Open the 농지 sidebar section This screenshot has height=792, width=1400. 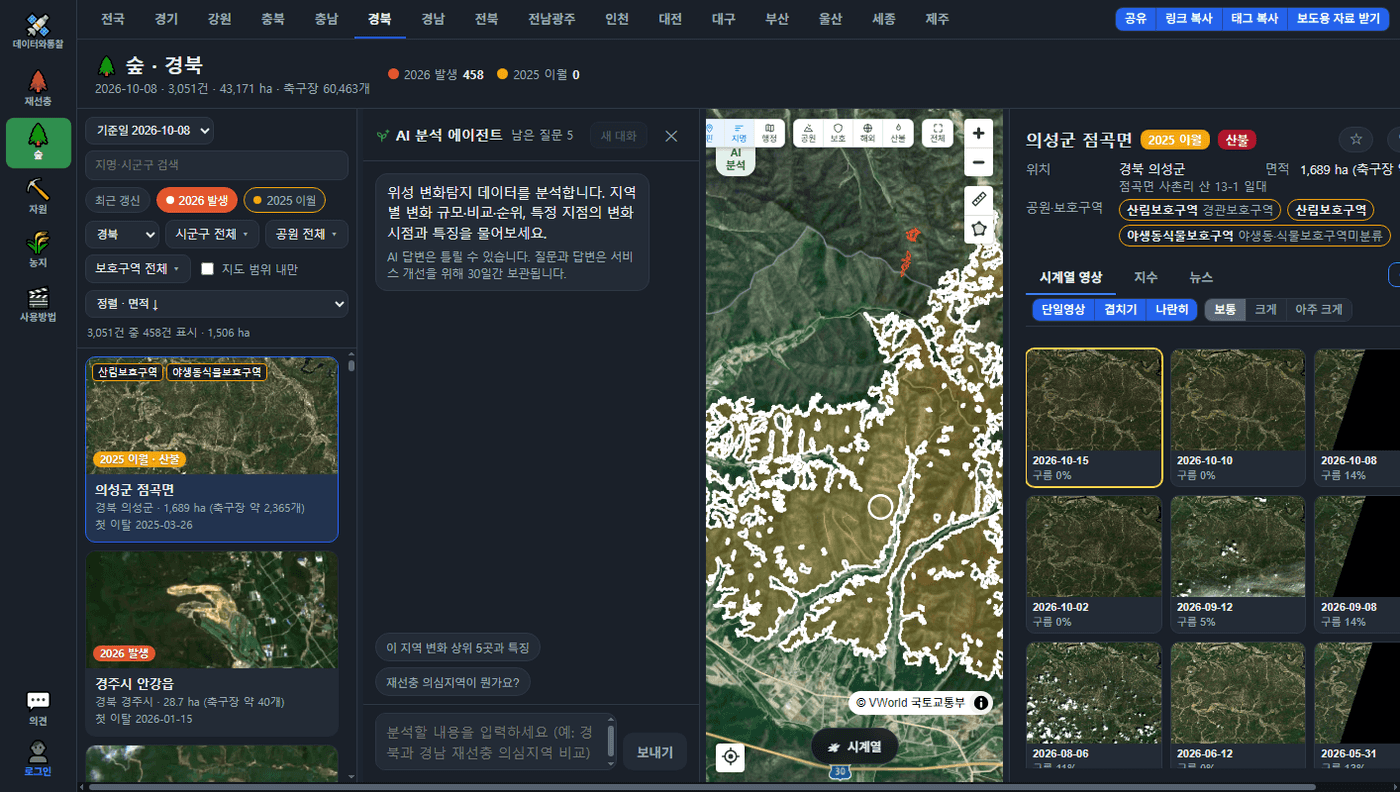(38, 250)
